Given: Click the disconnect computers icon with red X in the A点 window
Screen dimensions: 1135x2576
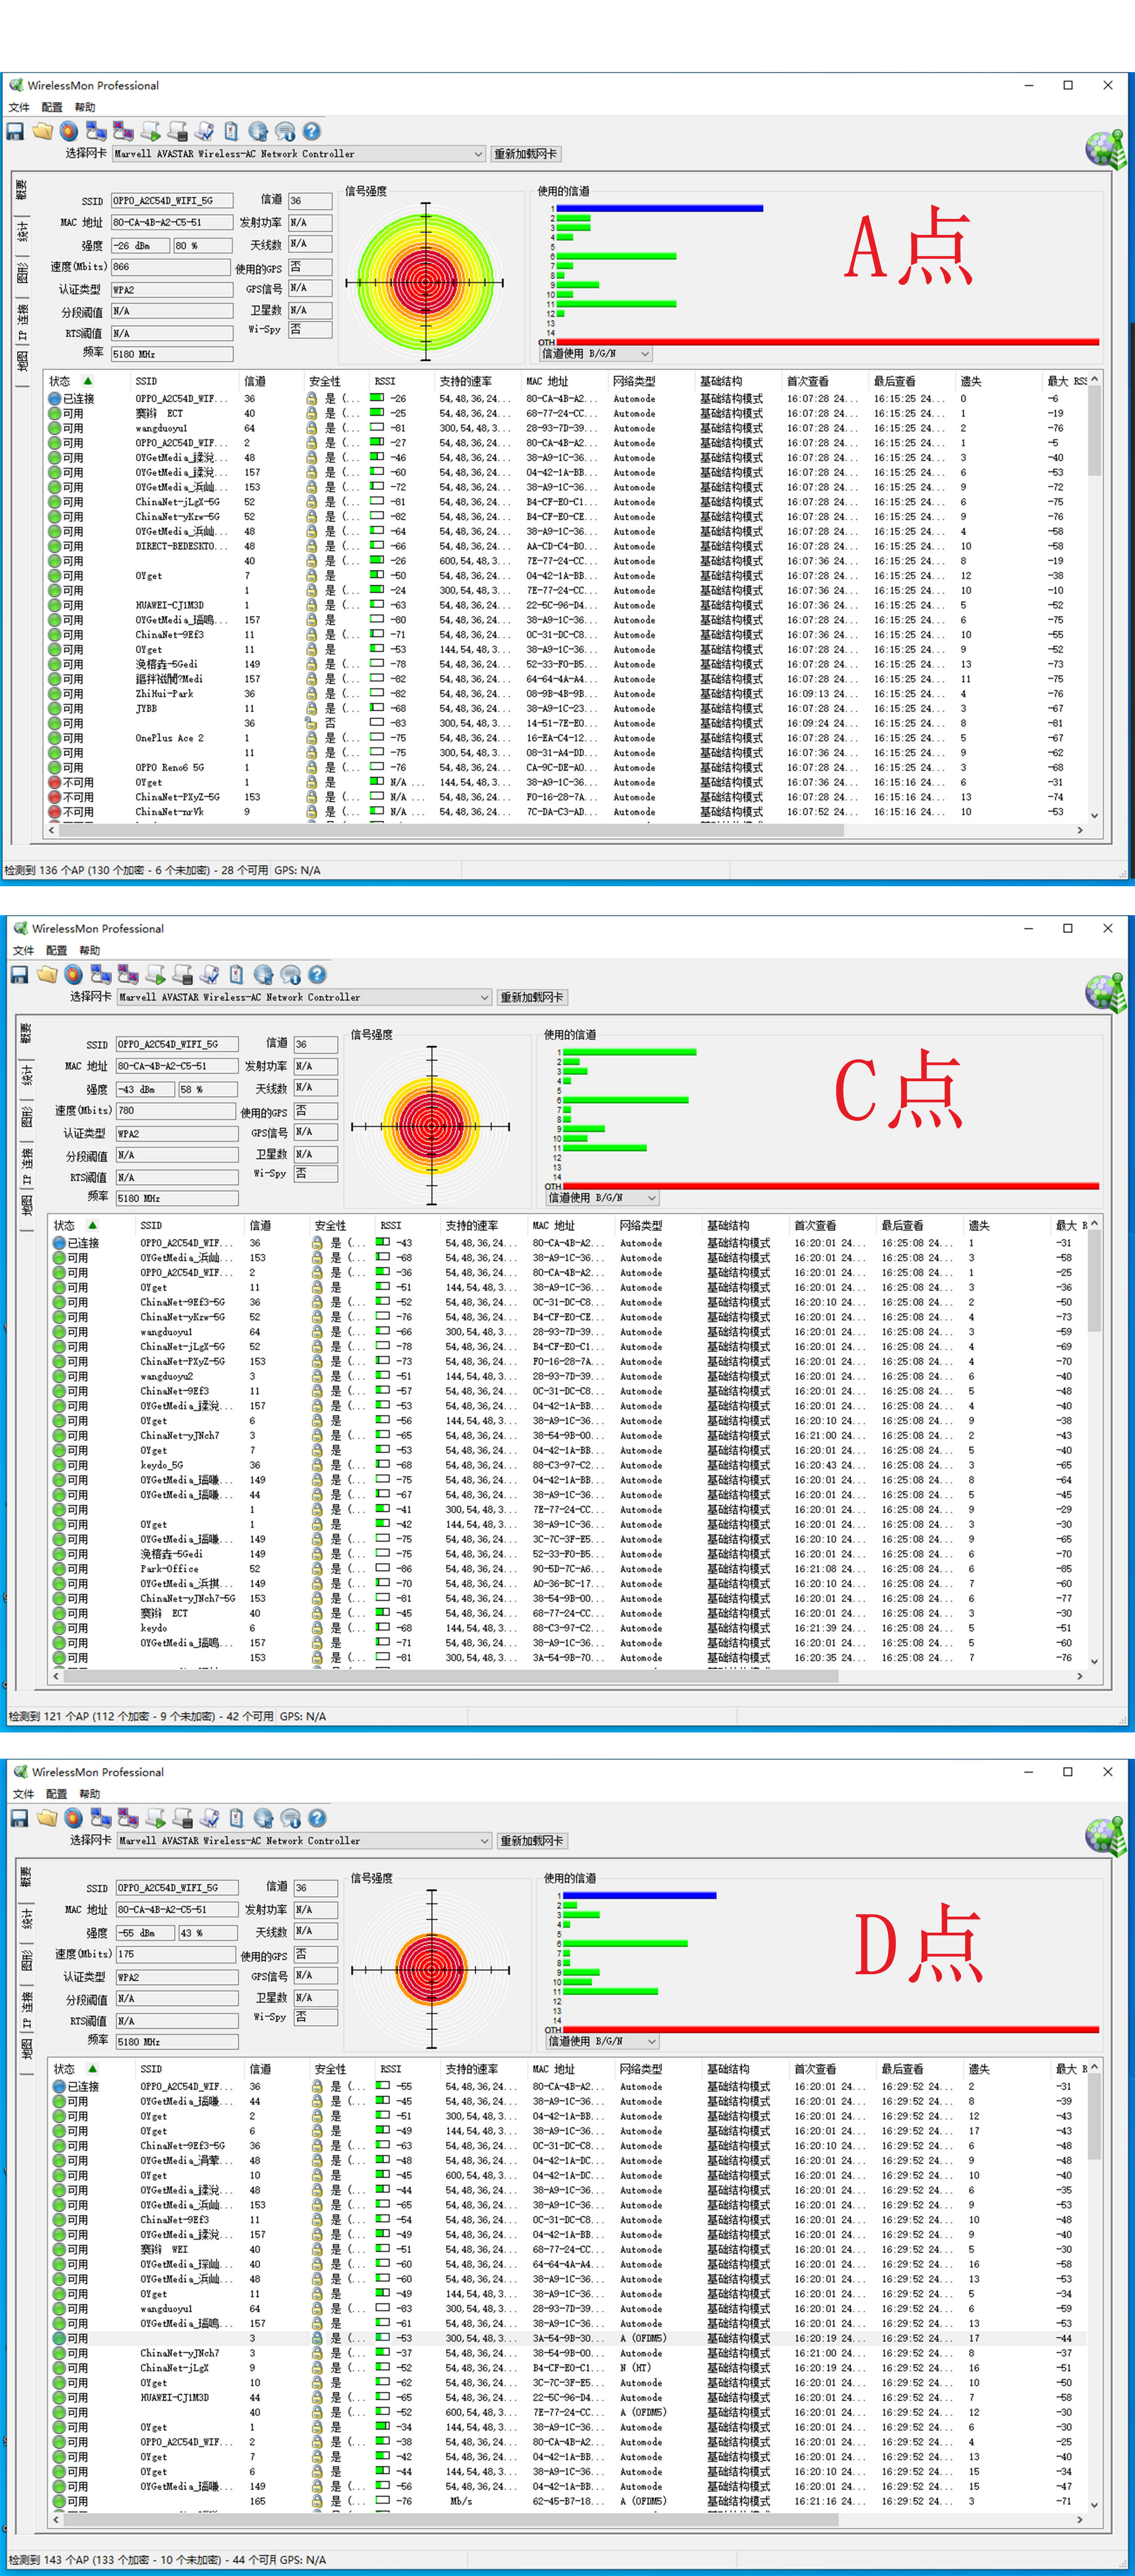Looking at the screenshot, I should [123, 131].
